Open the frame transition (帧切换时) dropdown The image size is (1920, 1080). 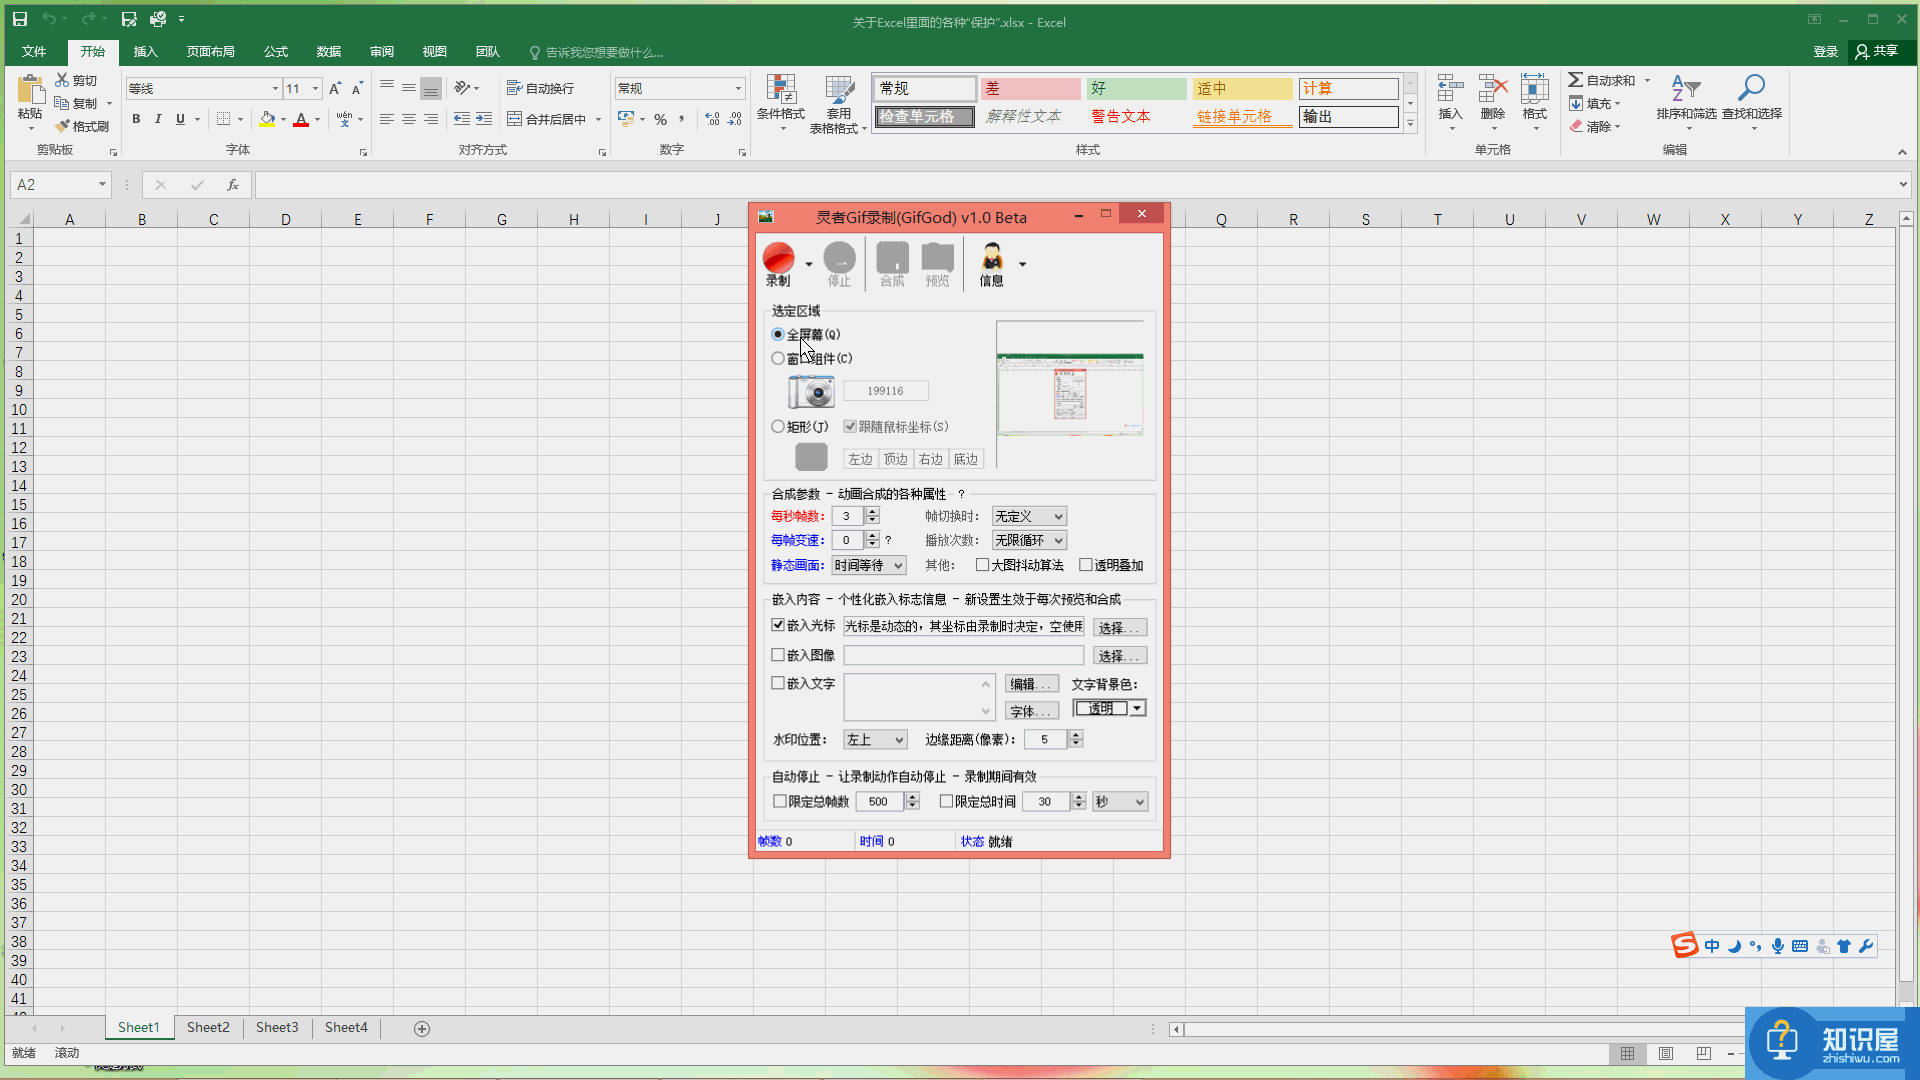[1029, 517]
